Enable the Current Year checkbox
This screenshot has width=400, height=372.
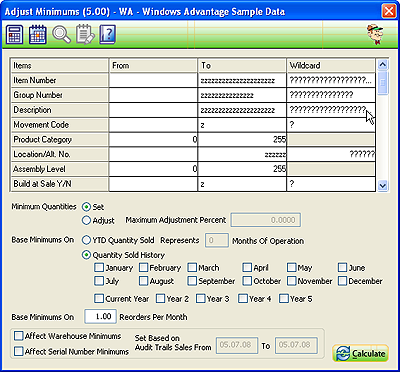pyautogui.click(x=99, y=298)
